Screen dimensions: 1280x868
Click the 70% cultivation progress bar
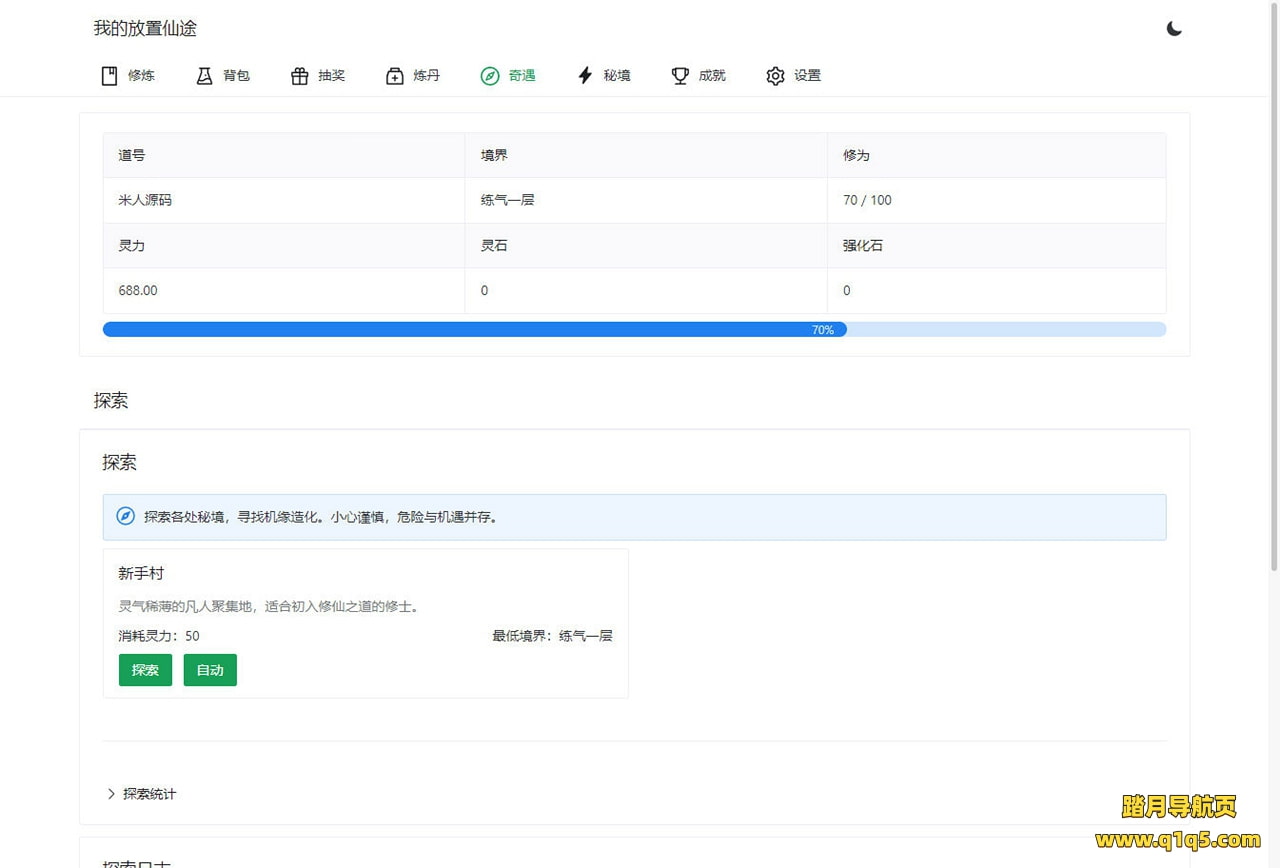point(634,330)
